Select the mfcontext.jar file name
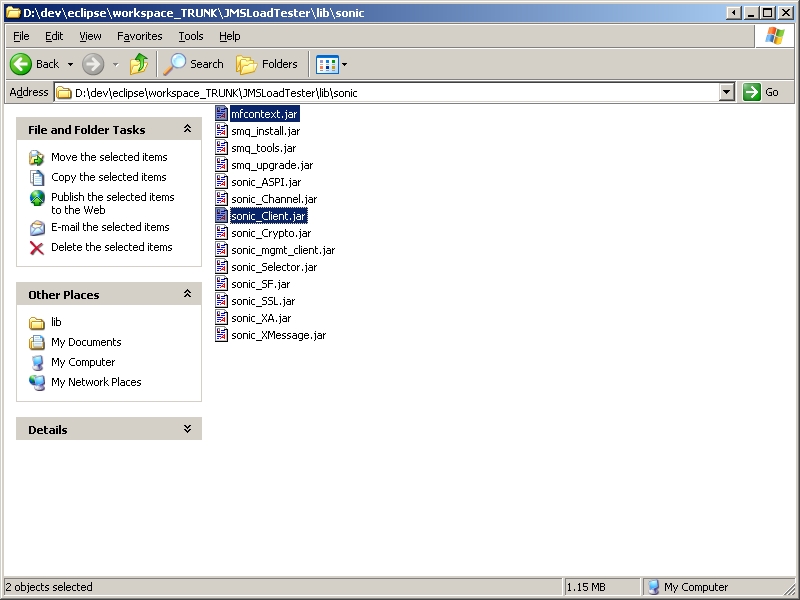This screenshot has height=600, width=800. (x=264, y=114)
